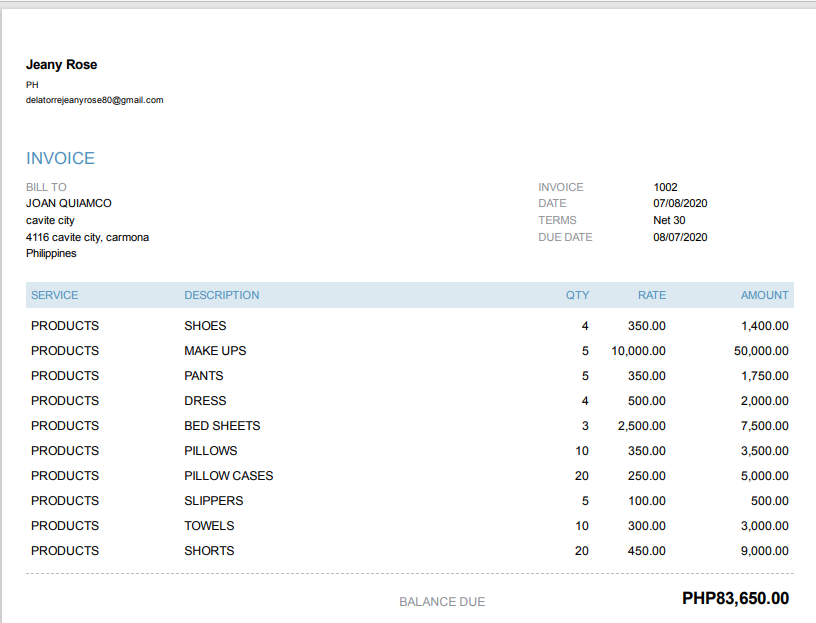Screen dimensions: 816x623
Task: Click PRODUCTS in the SLIPPERS row
Action: click(65, 501)
